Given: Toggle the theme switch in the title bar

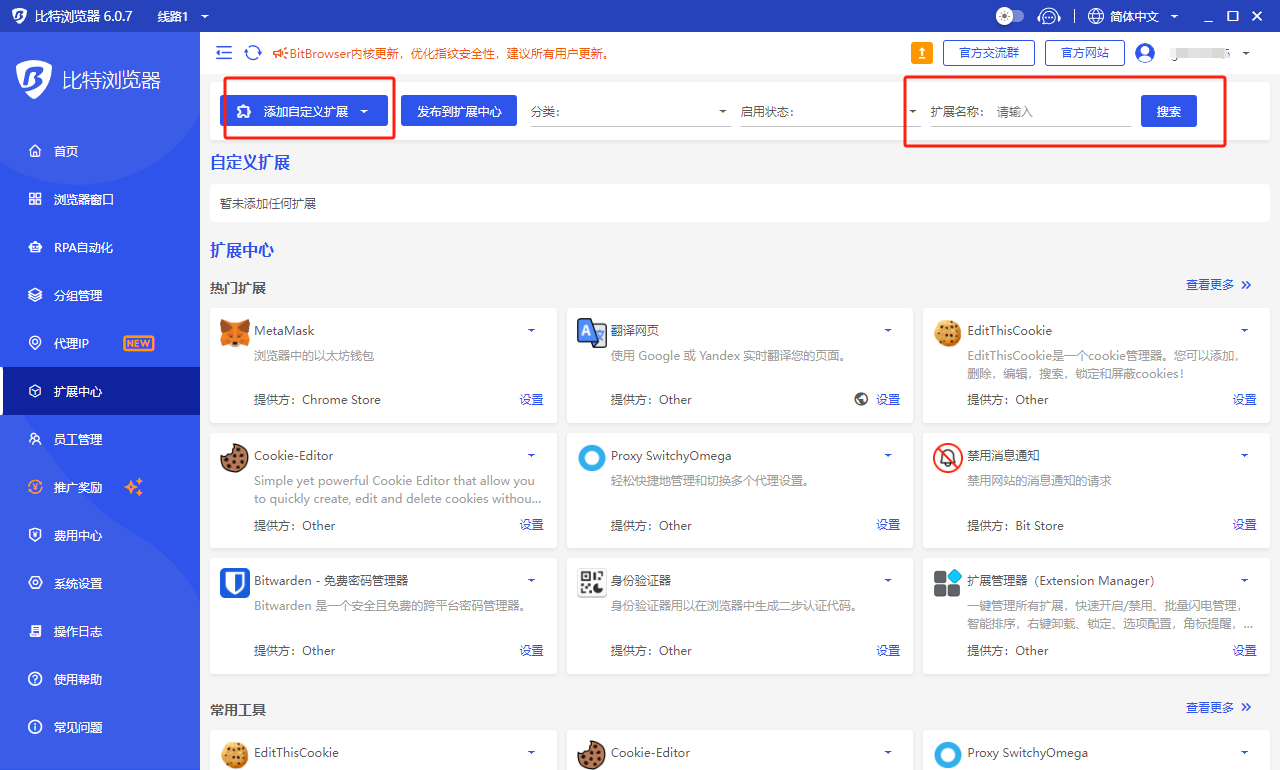Looking at the screenshot, I should [x=1010, y=16].
